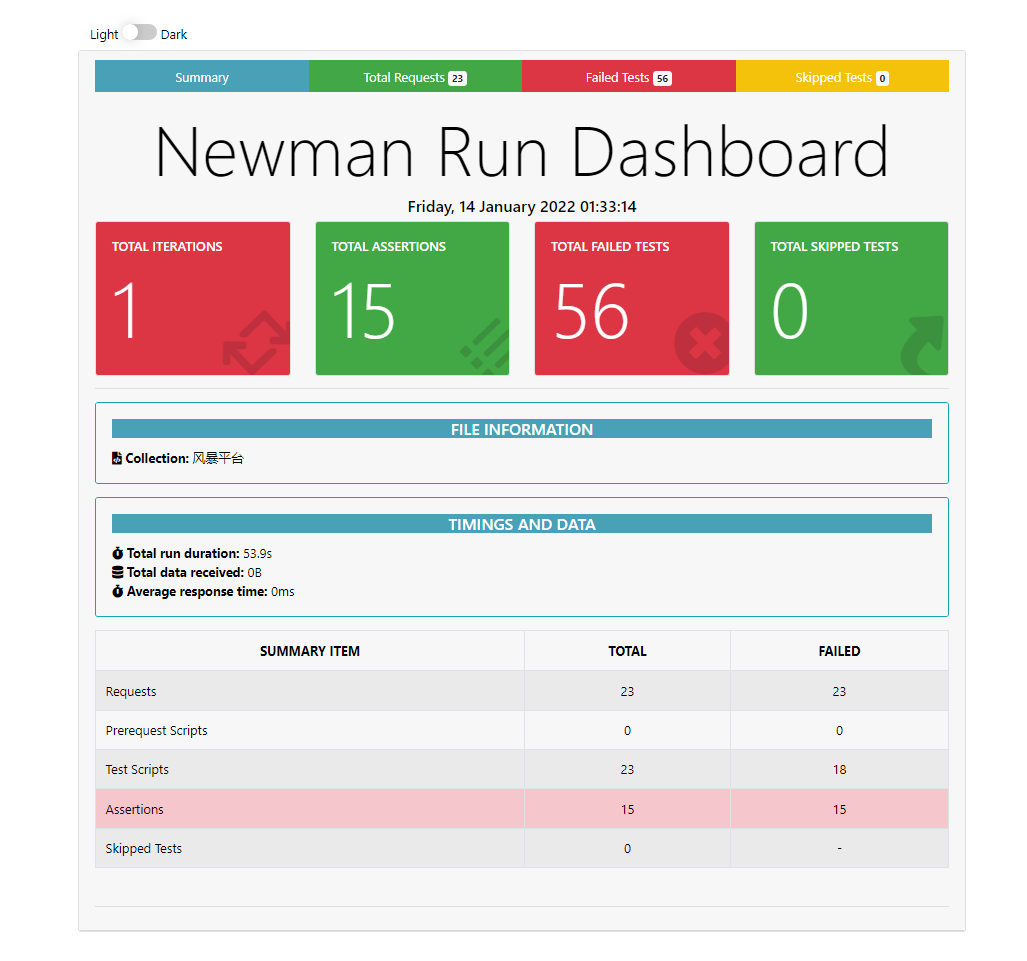Open the Summary tab
Image resolution: width=1027 pixels, height=961 pixels.
(202, 77)
